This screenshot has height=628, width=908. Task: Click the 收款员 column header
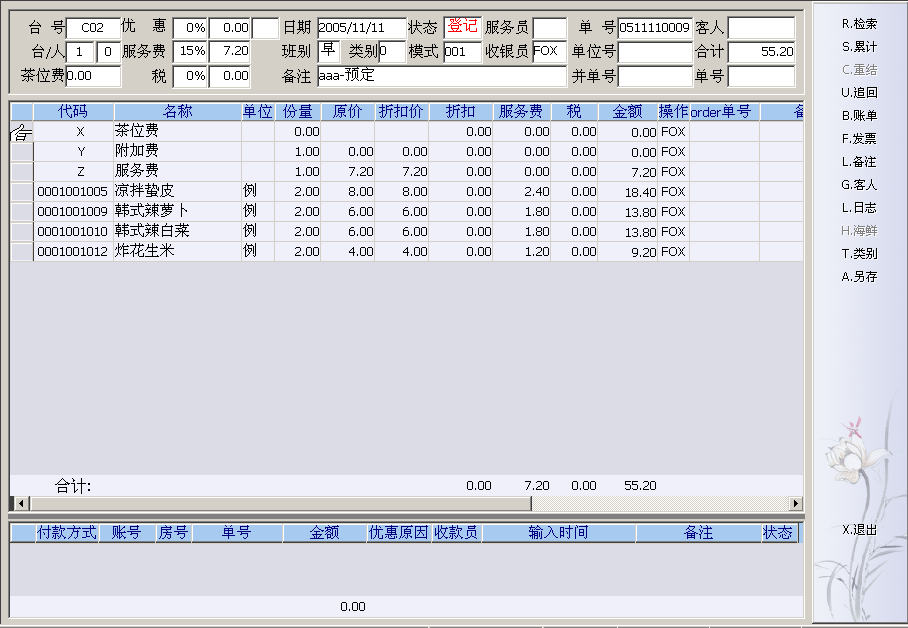pos(456,532)
